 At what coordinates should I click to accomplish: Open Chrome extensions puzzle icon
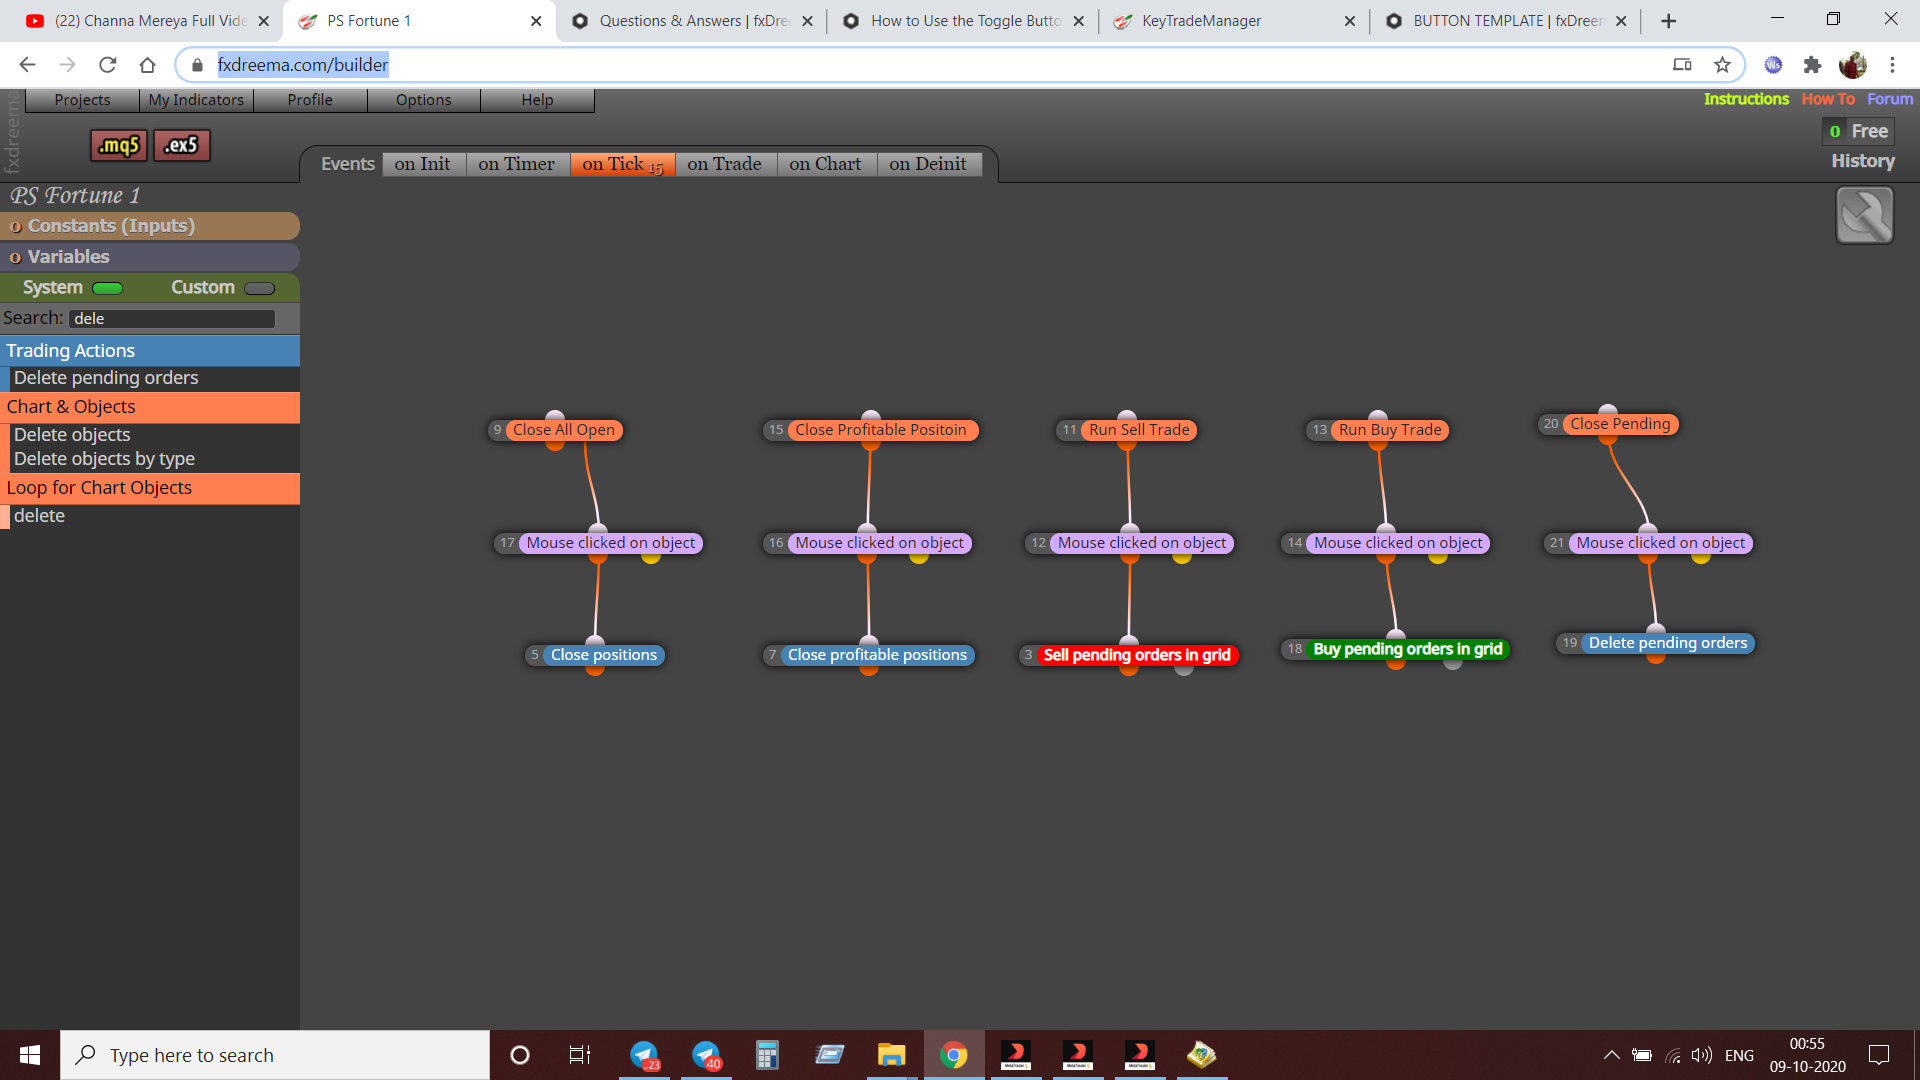[x=1812, y=65]
